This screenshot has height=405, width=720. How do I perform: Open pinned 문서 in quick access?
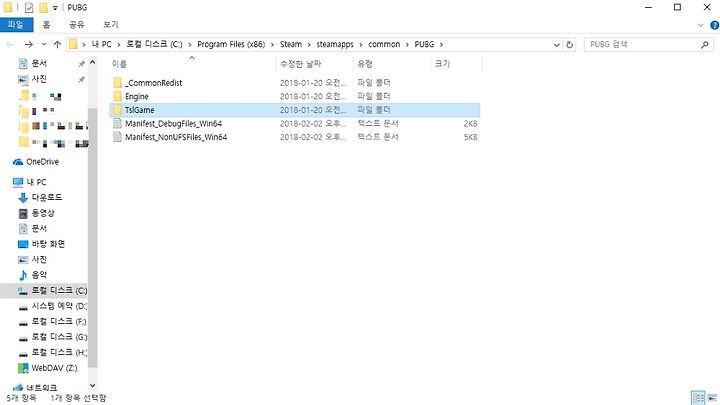point(39,63)
